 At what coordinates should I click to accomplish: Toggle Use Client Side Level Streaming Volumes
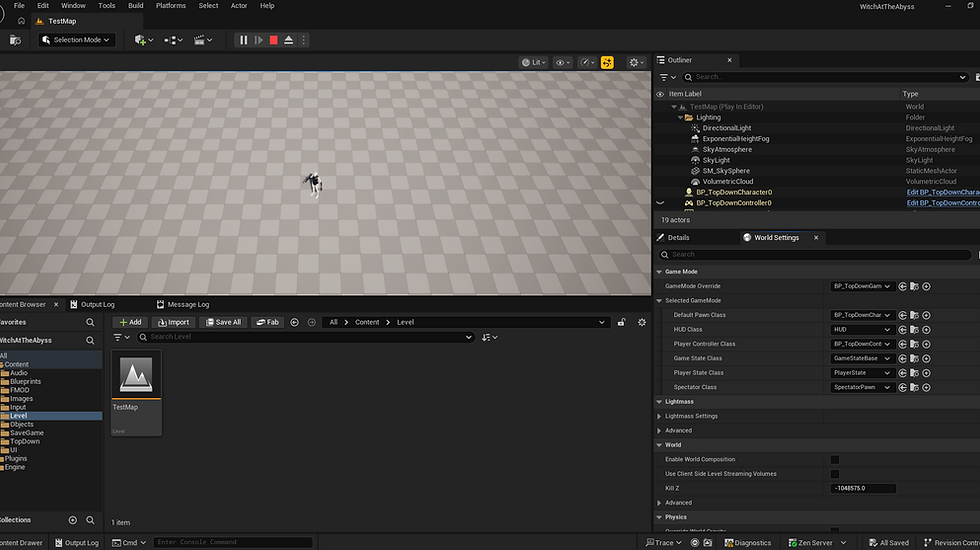pos(835,474)
